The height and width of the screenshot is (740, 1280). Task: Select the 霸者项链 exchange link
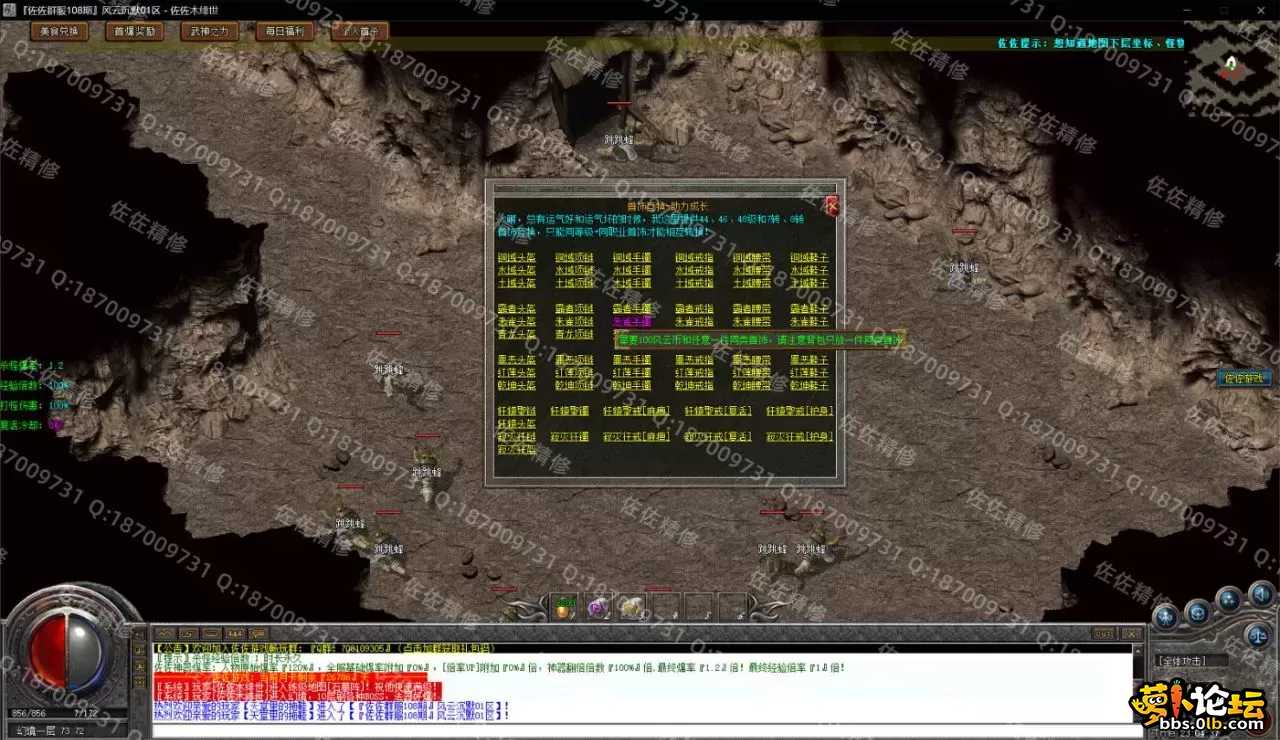click(574, 309)
